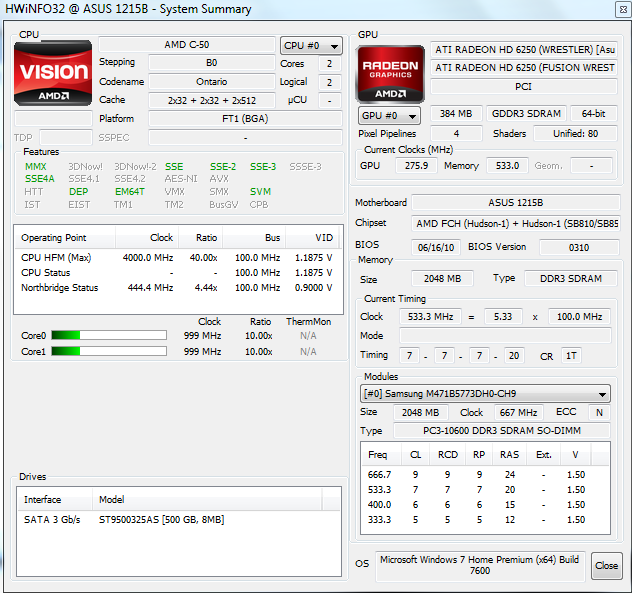This screenshot has height=593, width=632.
Task: Click the Stepping B0 field
Action: (x=212, y=63)
